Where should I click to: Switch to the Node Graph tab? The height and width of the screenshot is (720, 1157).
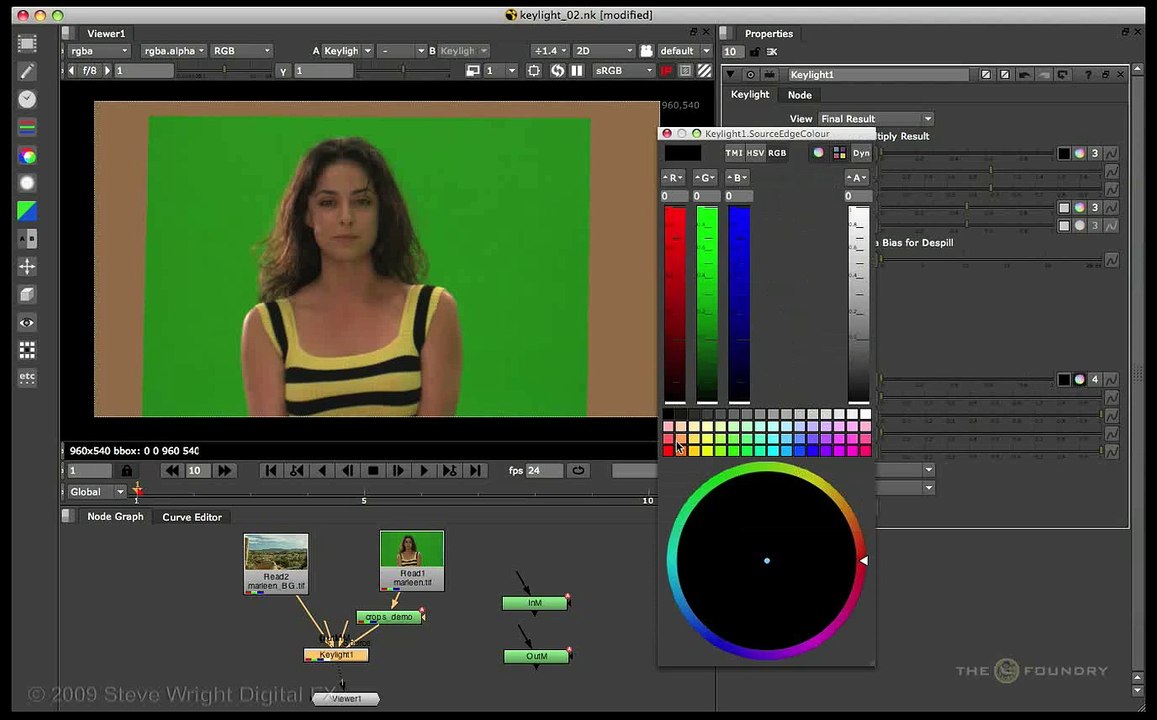coord(115,516)
